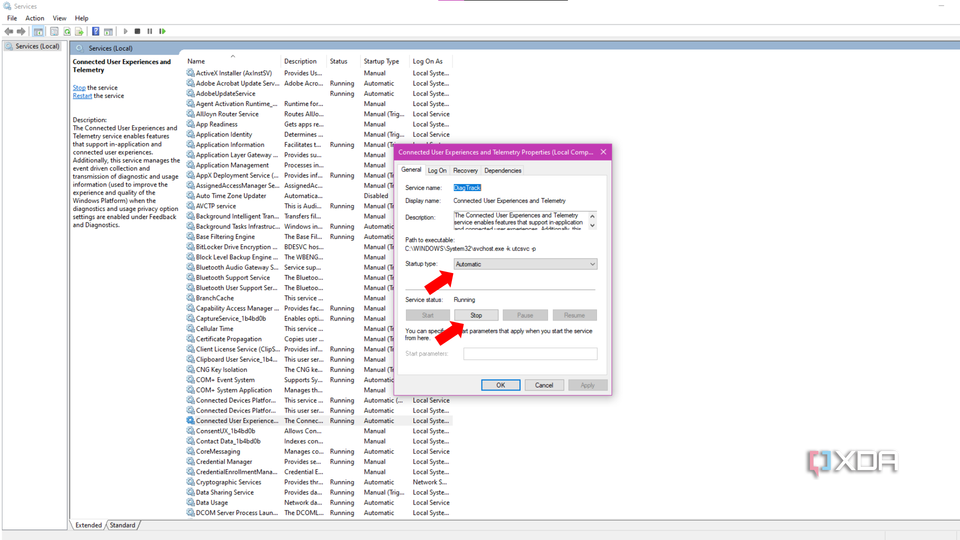Switch to the Dependencies tab

point(503,170)
